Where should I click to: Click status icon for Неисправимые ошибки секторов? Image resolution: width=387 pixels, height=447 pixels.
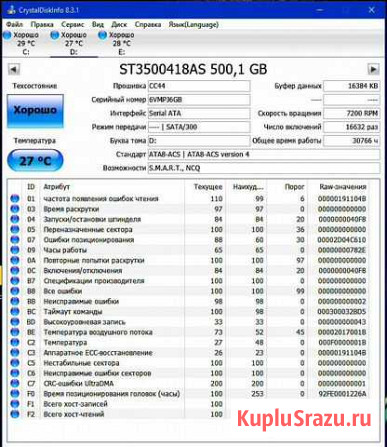pos(15,373)
